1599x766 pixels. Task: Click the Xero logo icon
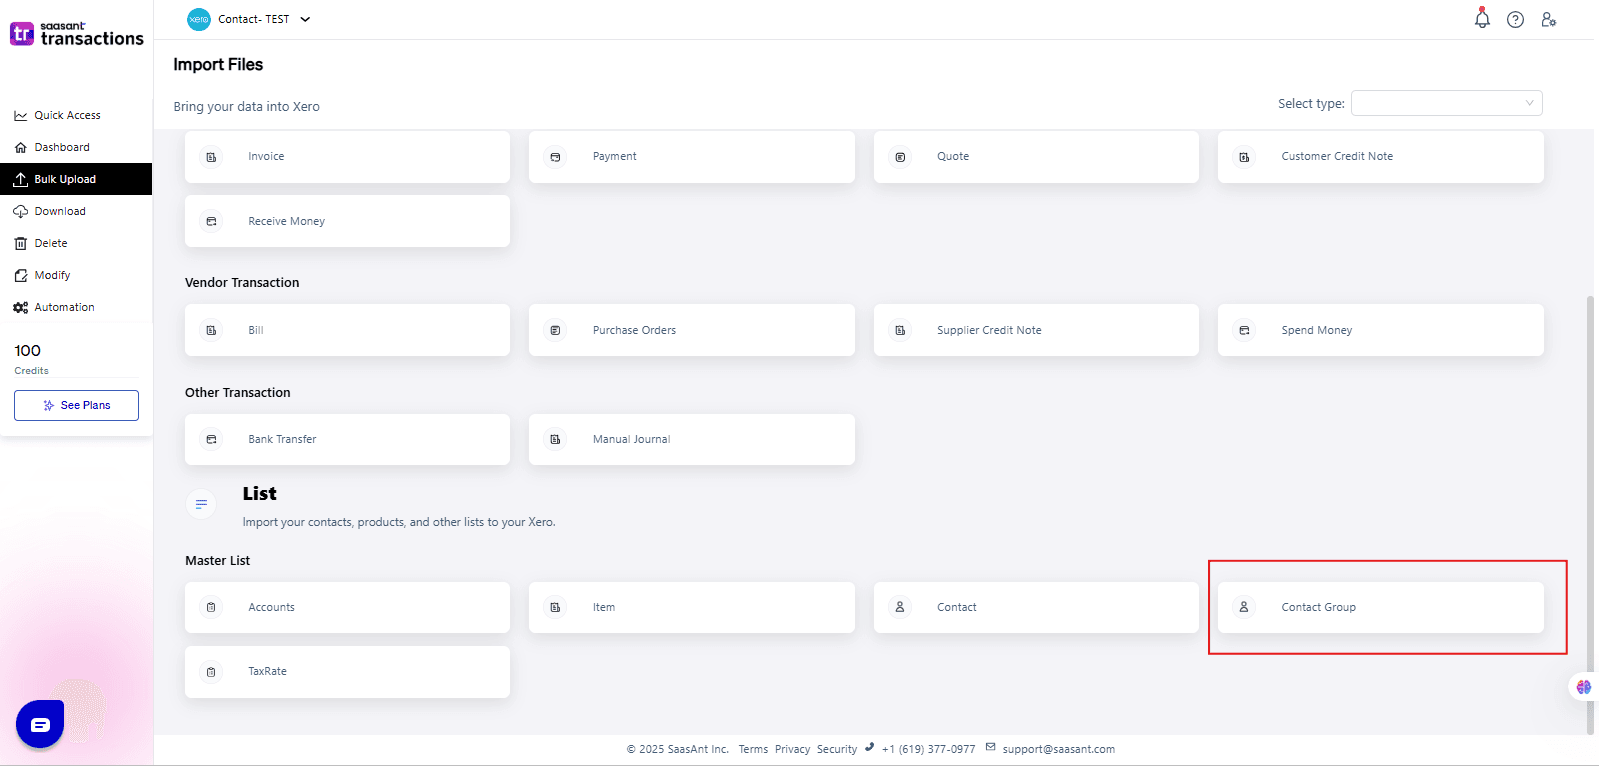199,19
